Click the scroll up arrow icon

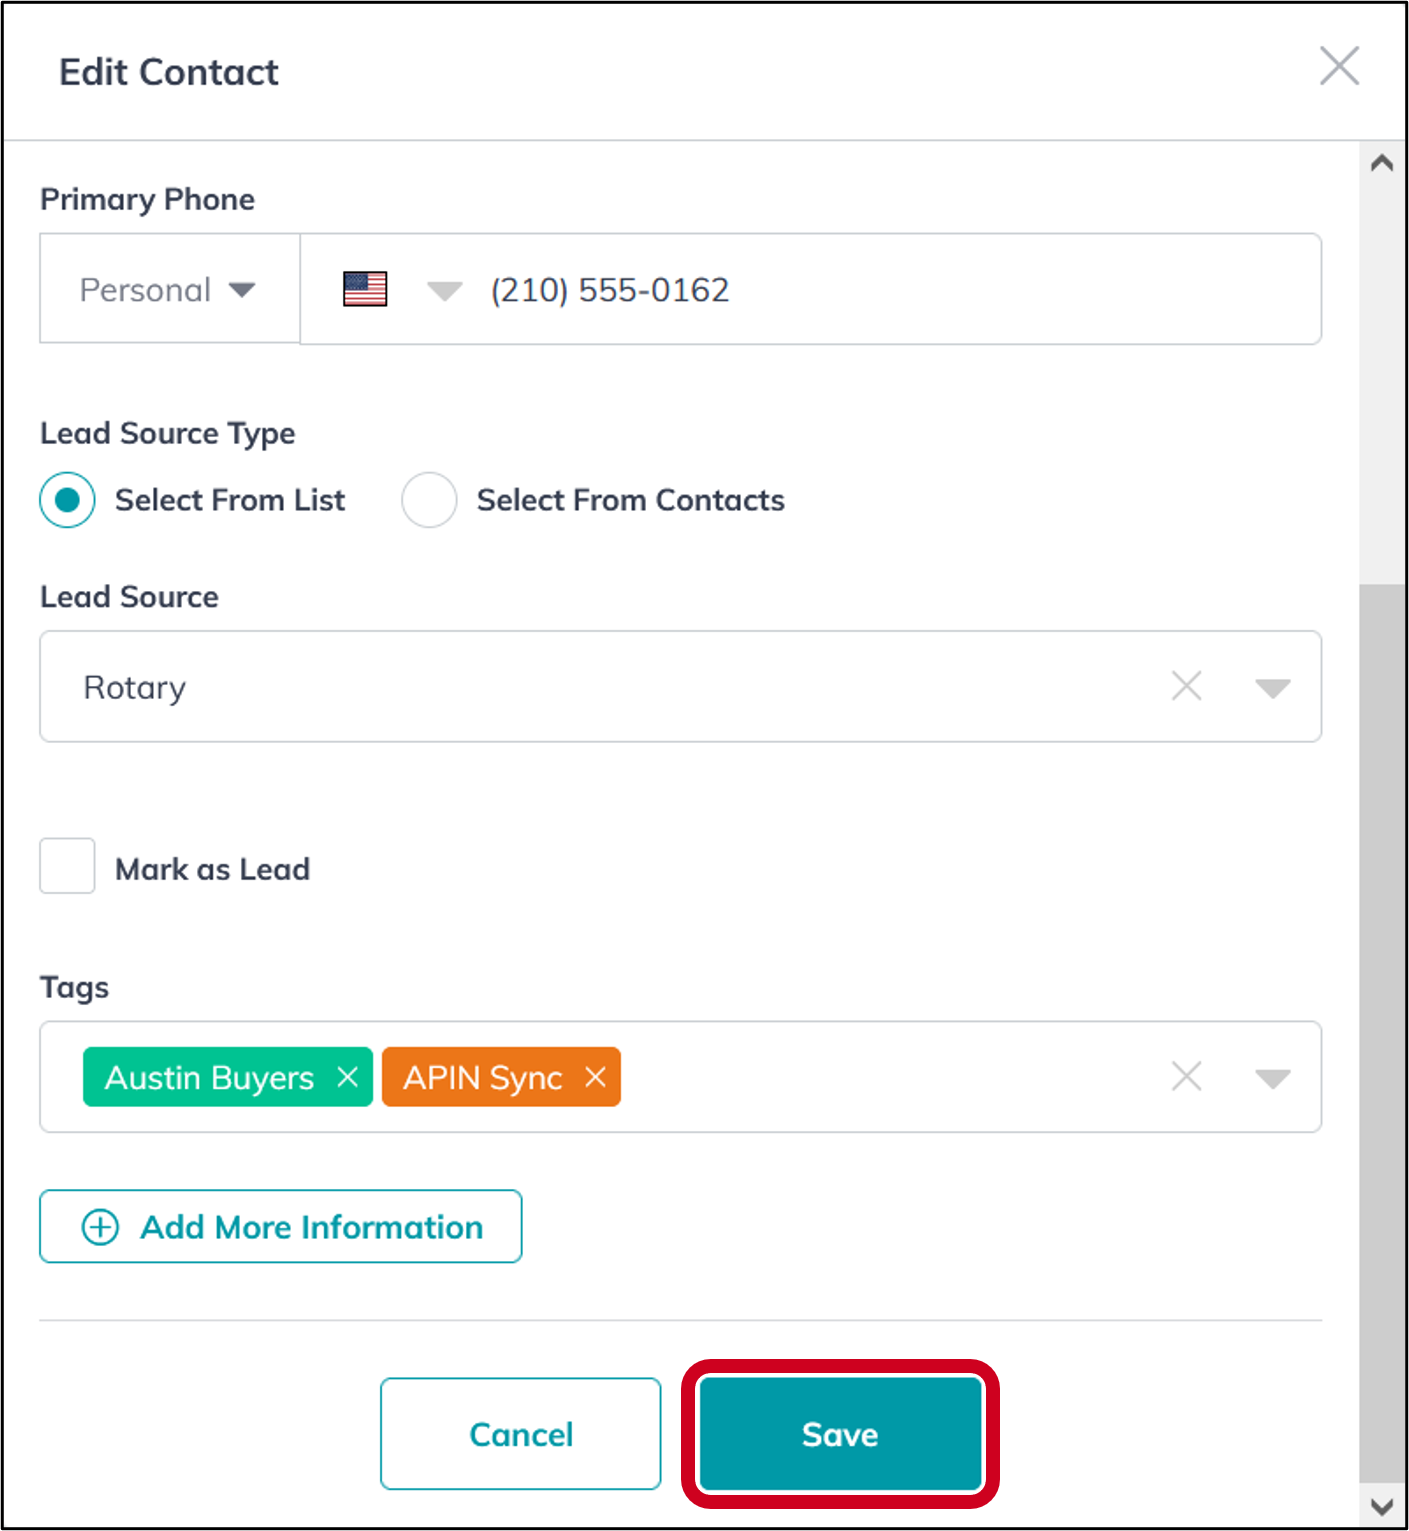1382,163
